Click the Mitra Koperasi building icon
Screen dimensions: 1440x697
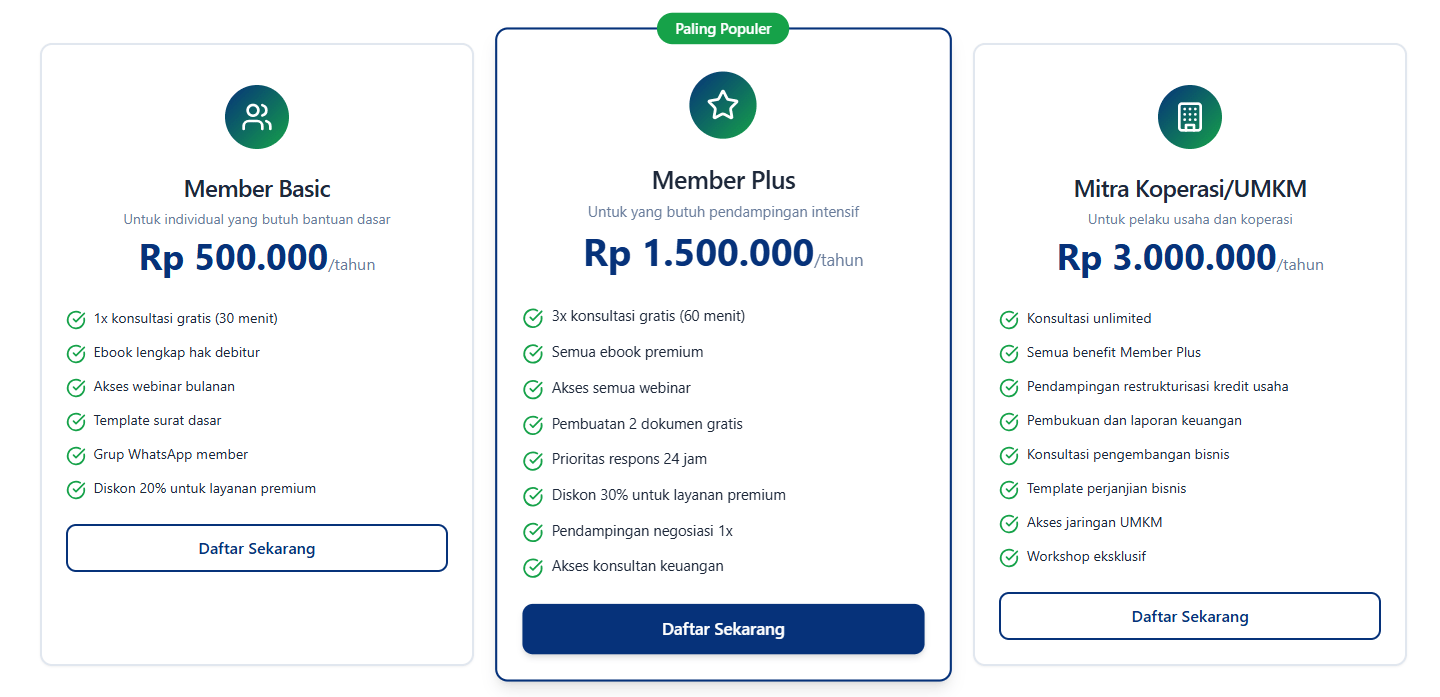(1189, 117)
